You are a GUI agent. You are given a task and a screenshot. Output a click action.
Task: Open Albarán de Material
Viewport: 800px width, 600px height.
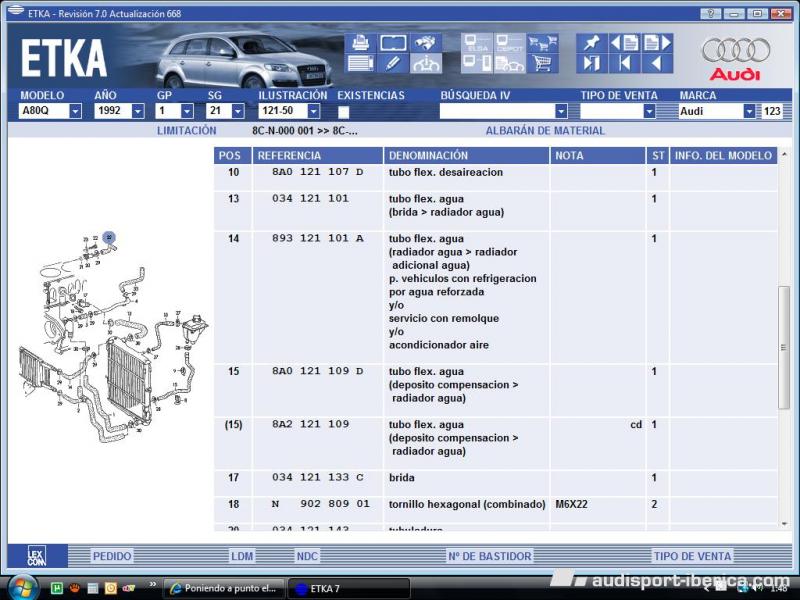[545, 131]
